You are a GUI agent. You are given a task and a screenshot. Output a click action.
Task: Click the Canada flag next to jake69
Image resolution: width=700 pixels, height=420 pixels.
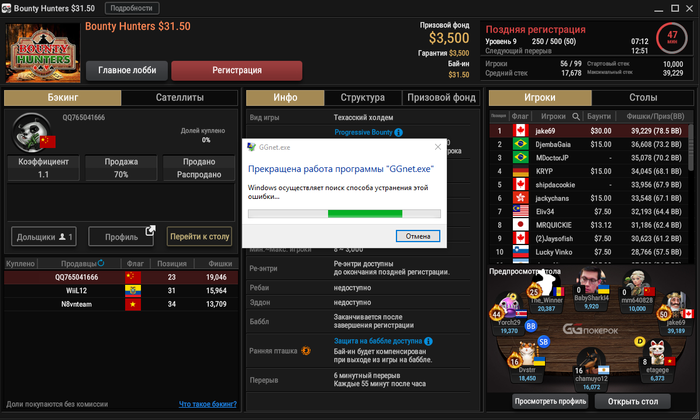pos(520,131)
